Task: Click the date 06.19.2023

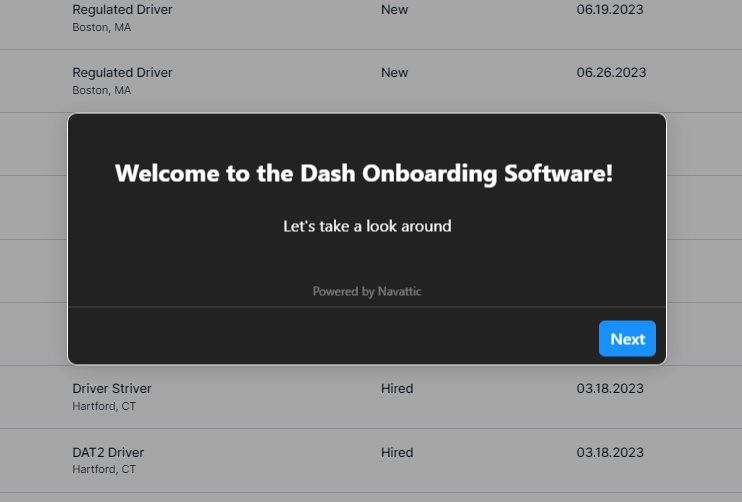Action: [610, 9]
